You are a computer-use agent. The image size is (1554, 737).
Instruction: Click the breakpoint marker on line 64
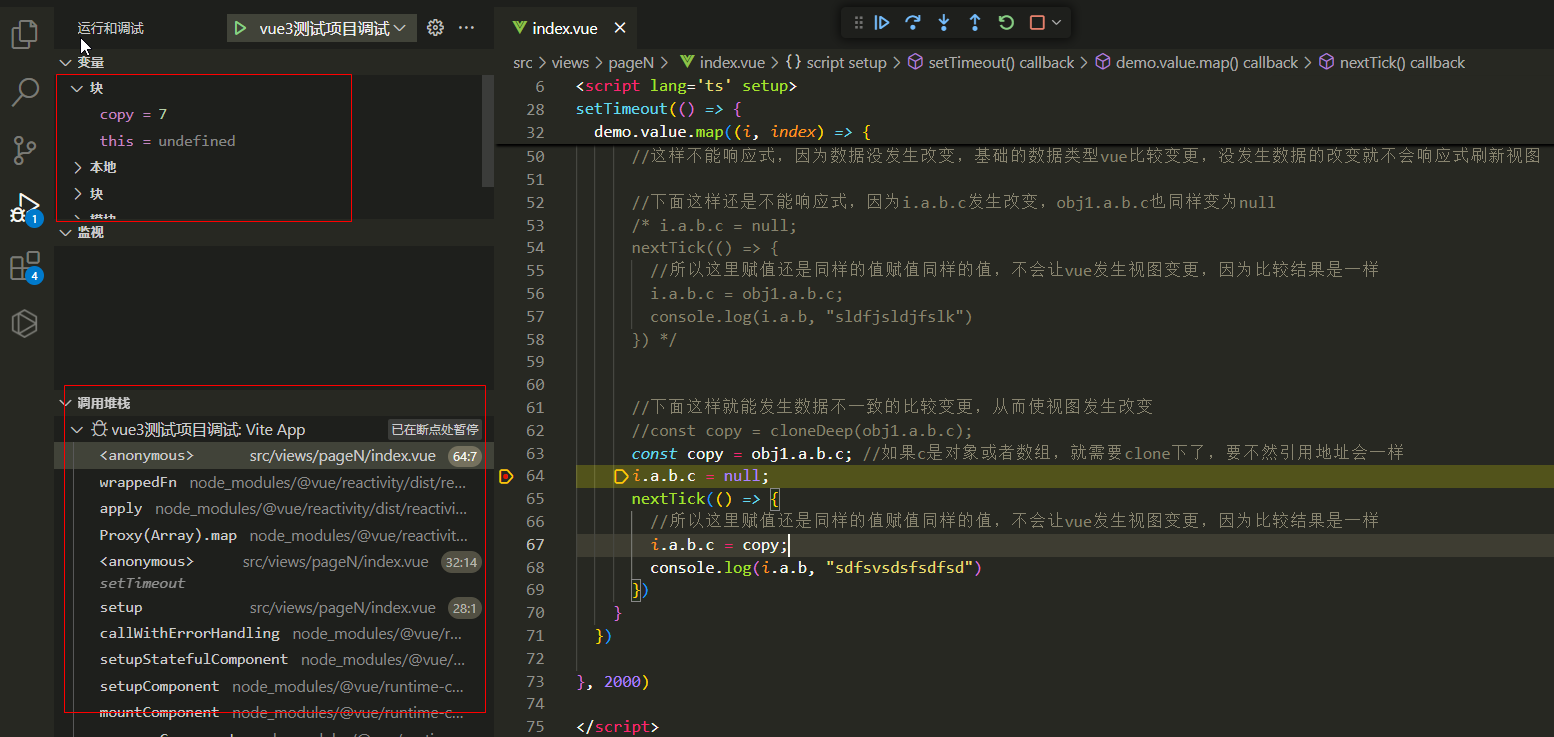click(506, 476)
